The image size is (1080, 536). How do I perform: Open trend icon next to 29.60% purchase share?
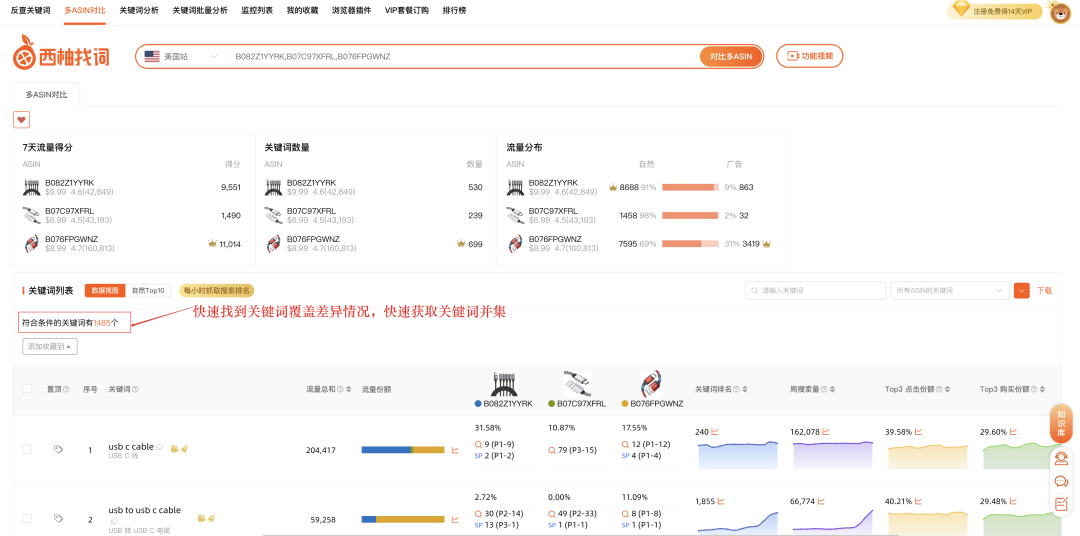tap(1014, 432)
